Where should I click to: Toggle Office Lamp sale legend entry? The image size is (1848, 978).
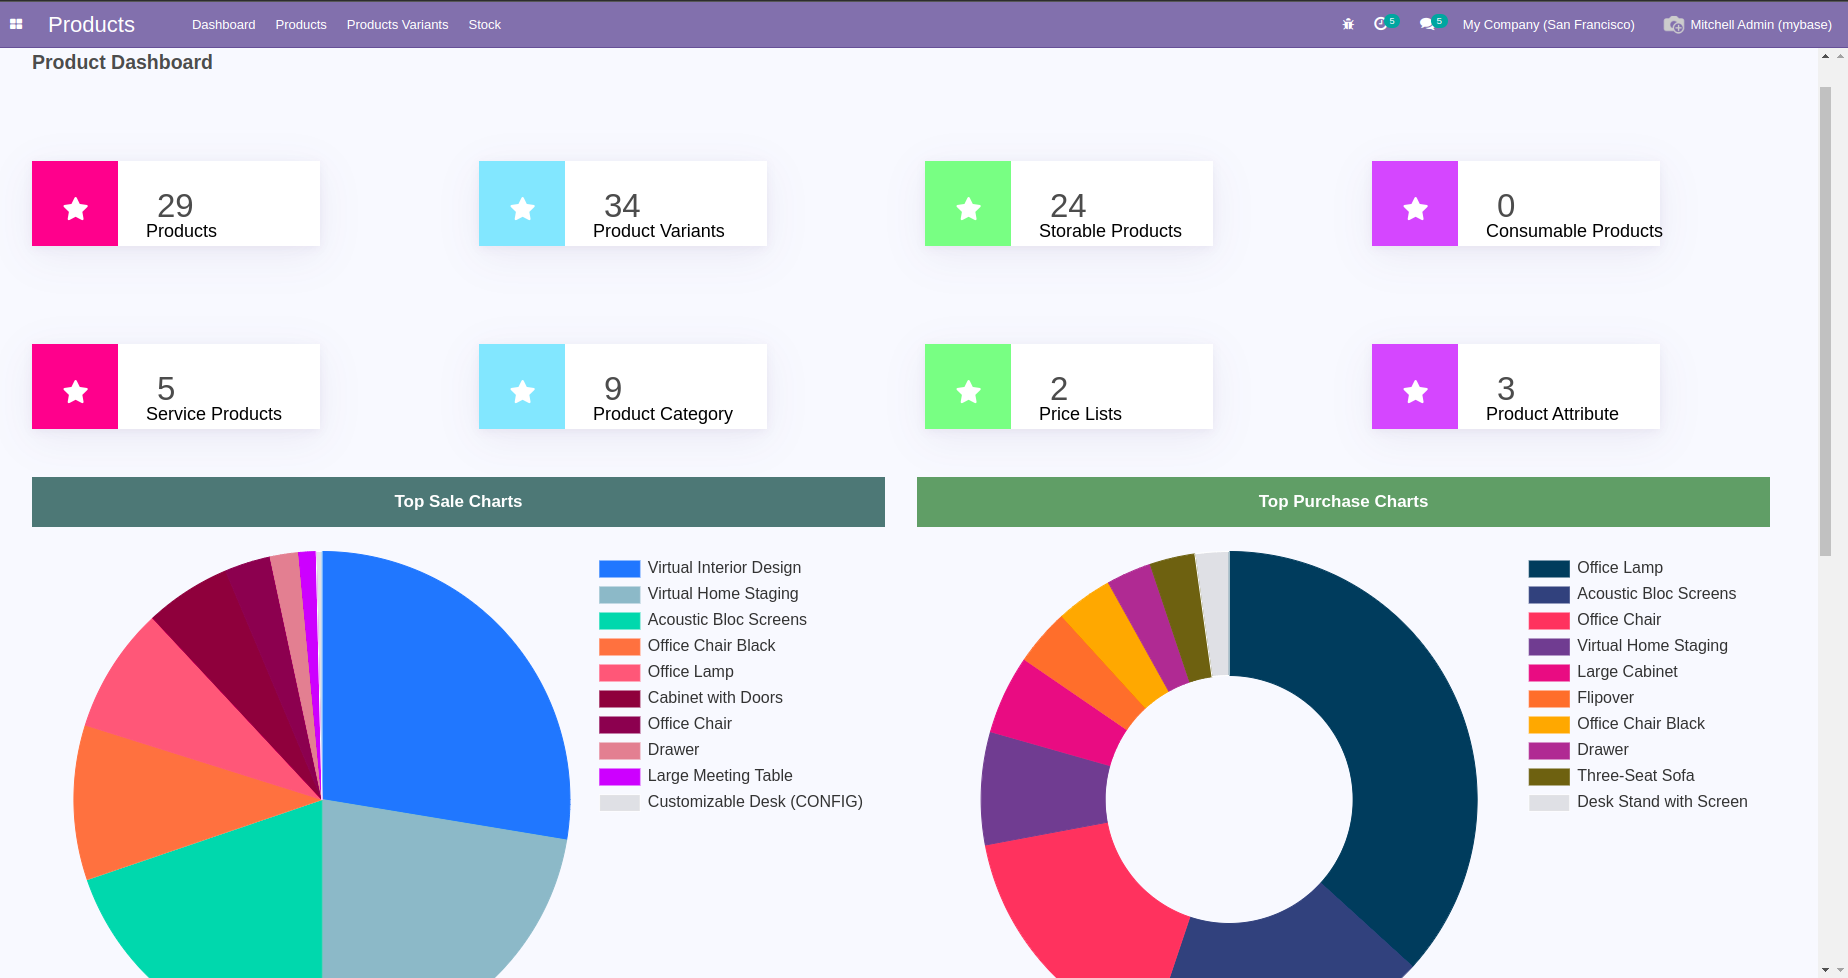point(666,672)
